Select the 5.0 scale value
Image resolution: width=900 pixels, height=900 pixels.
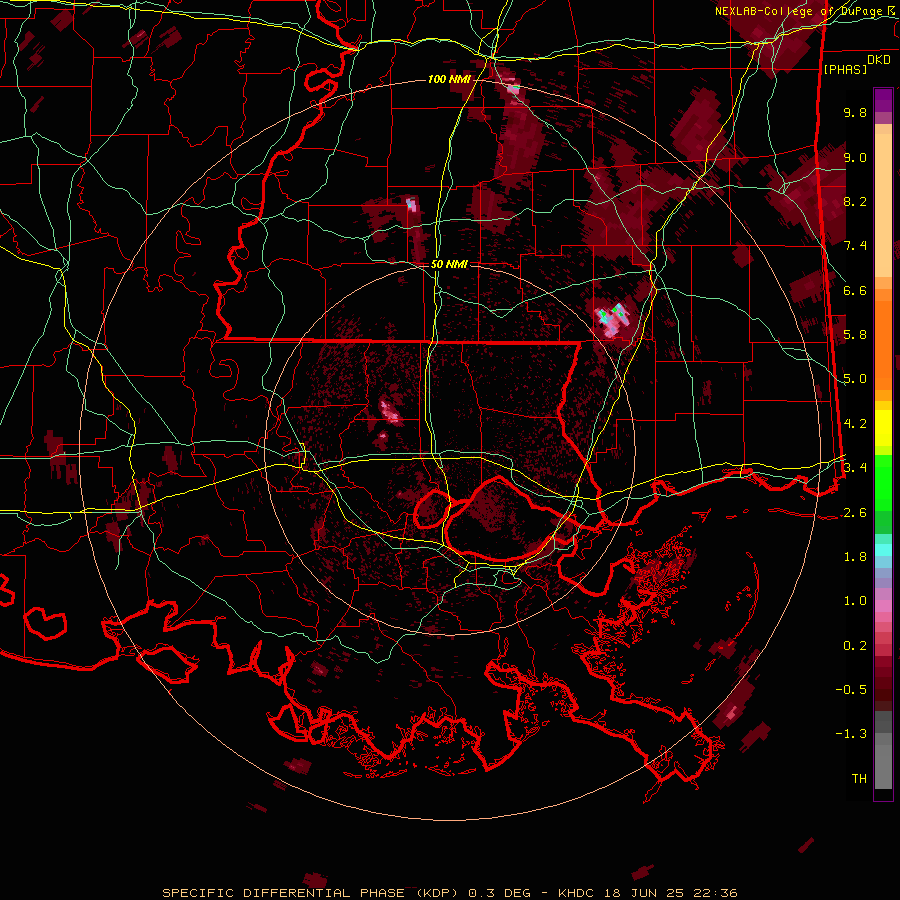coord(855,379)
